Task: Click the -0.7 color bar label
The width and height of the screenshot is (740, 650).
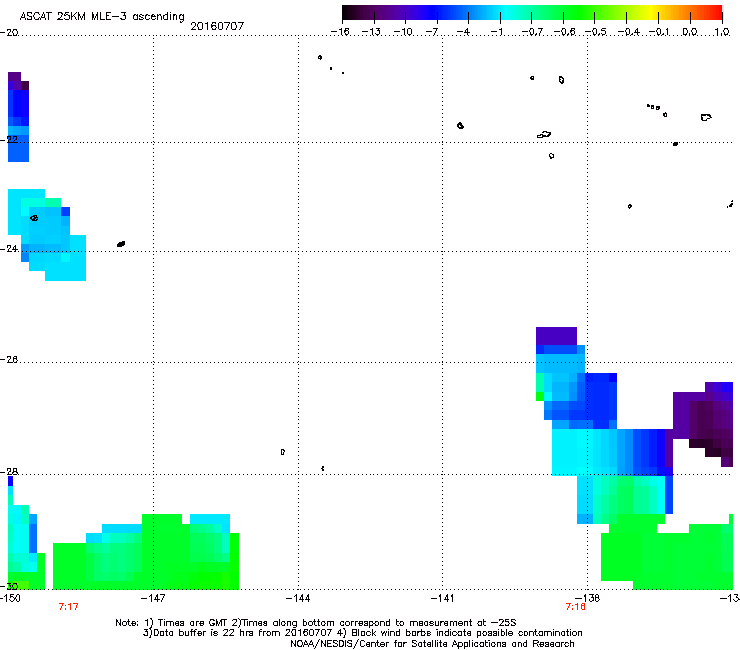Action: click(532, 32)
